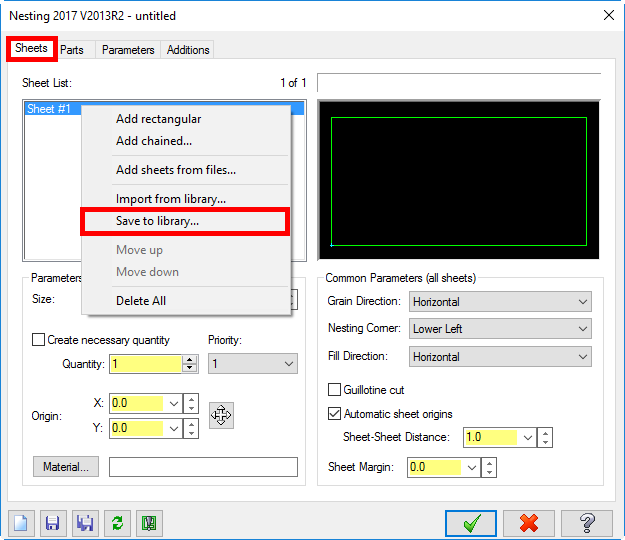Open the Grain Direction dropdown
The width and height of the screenshot is (625, 540).
500,302
